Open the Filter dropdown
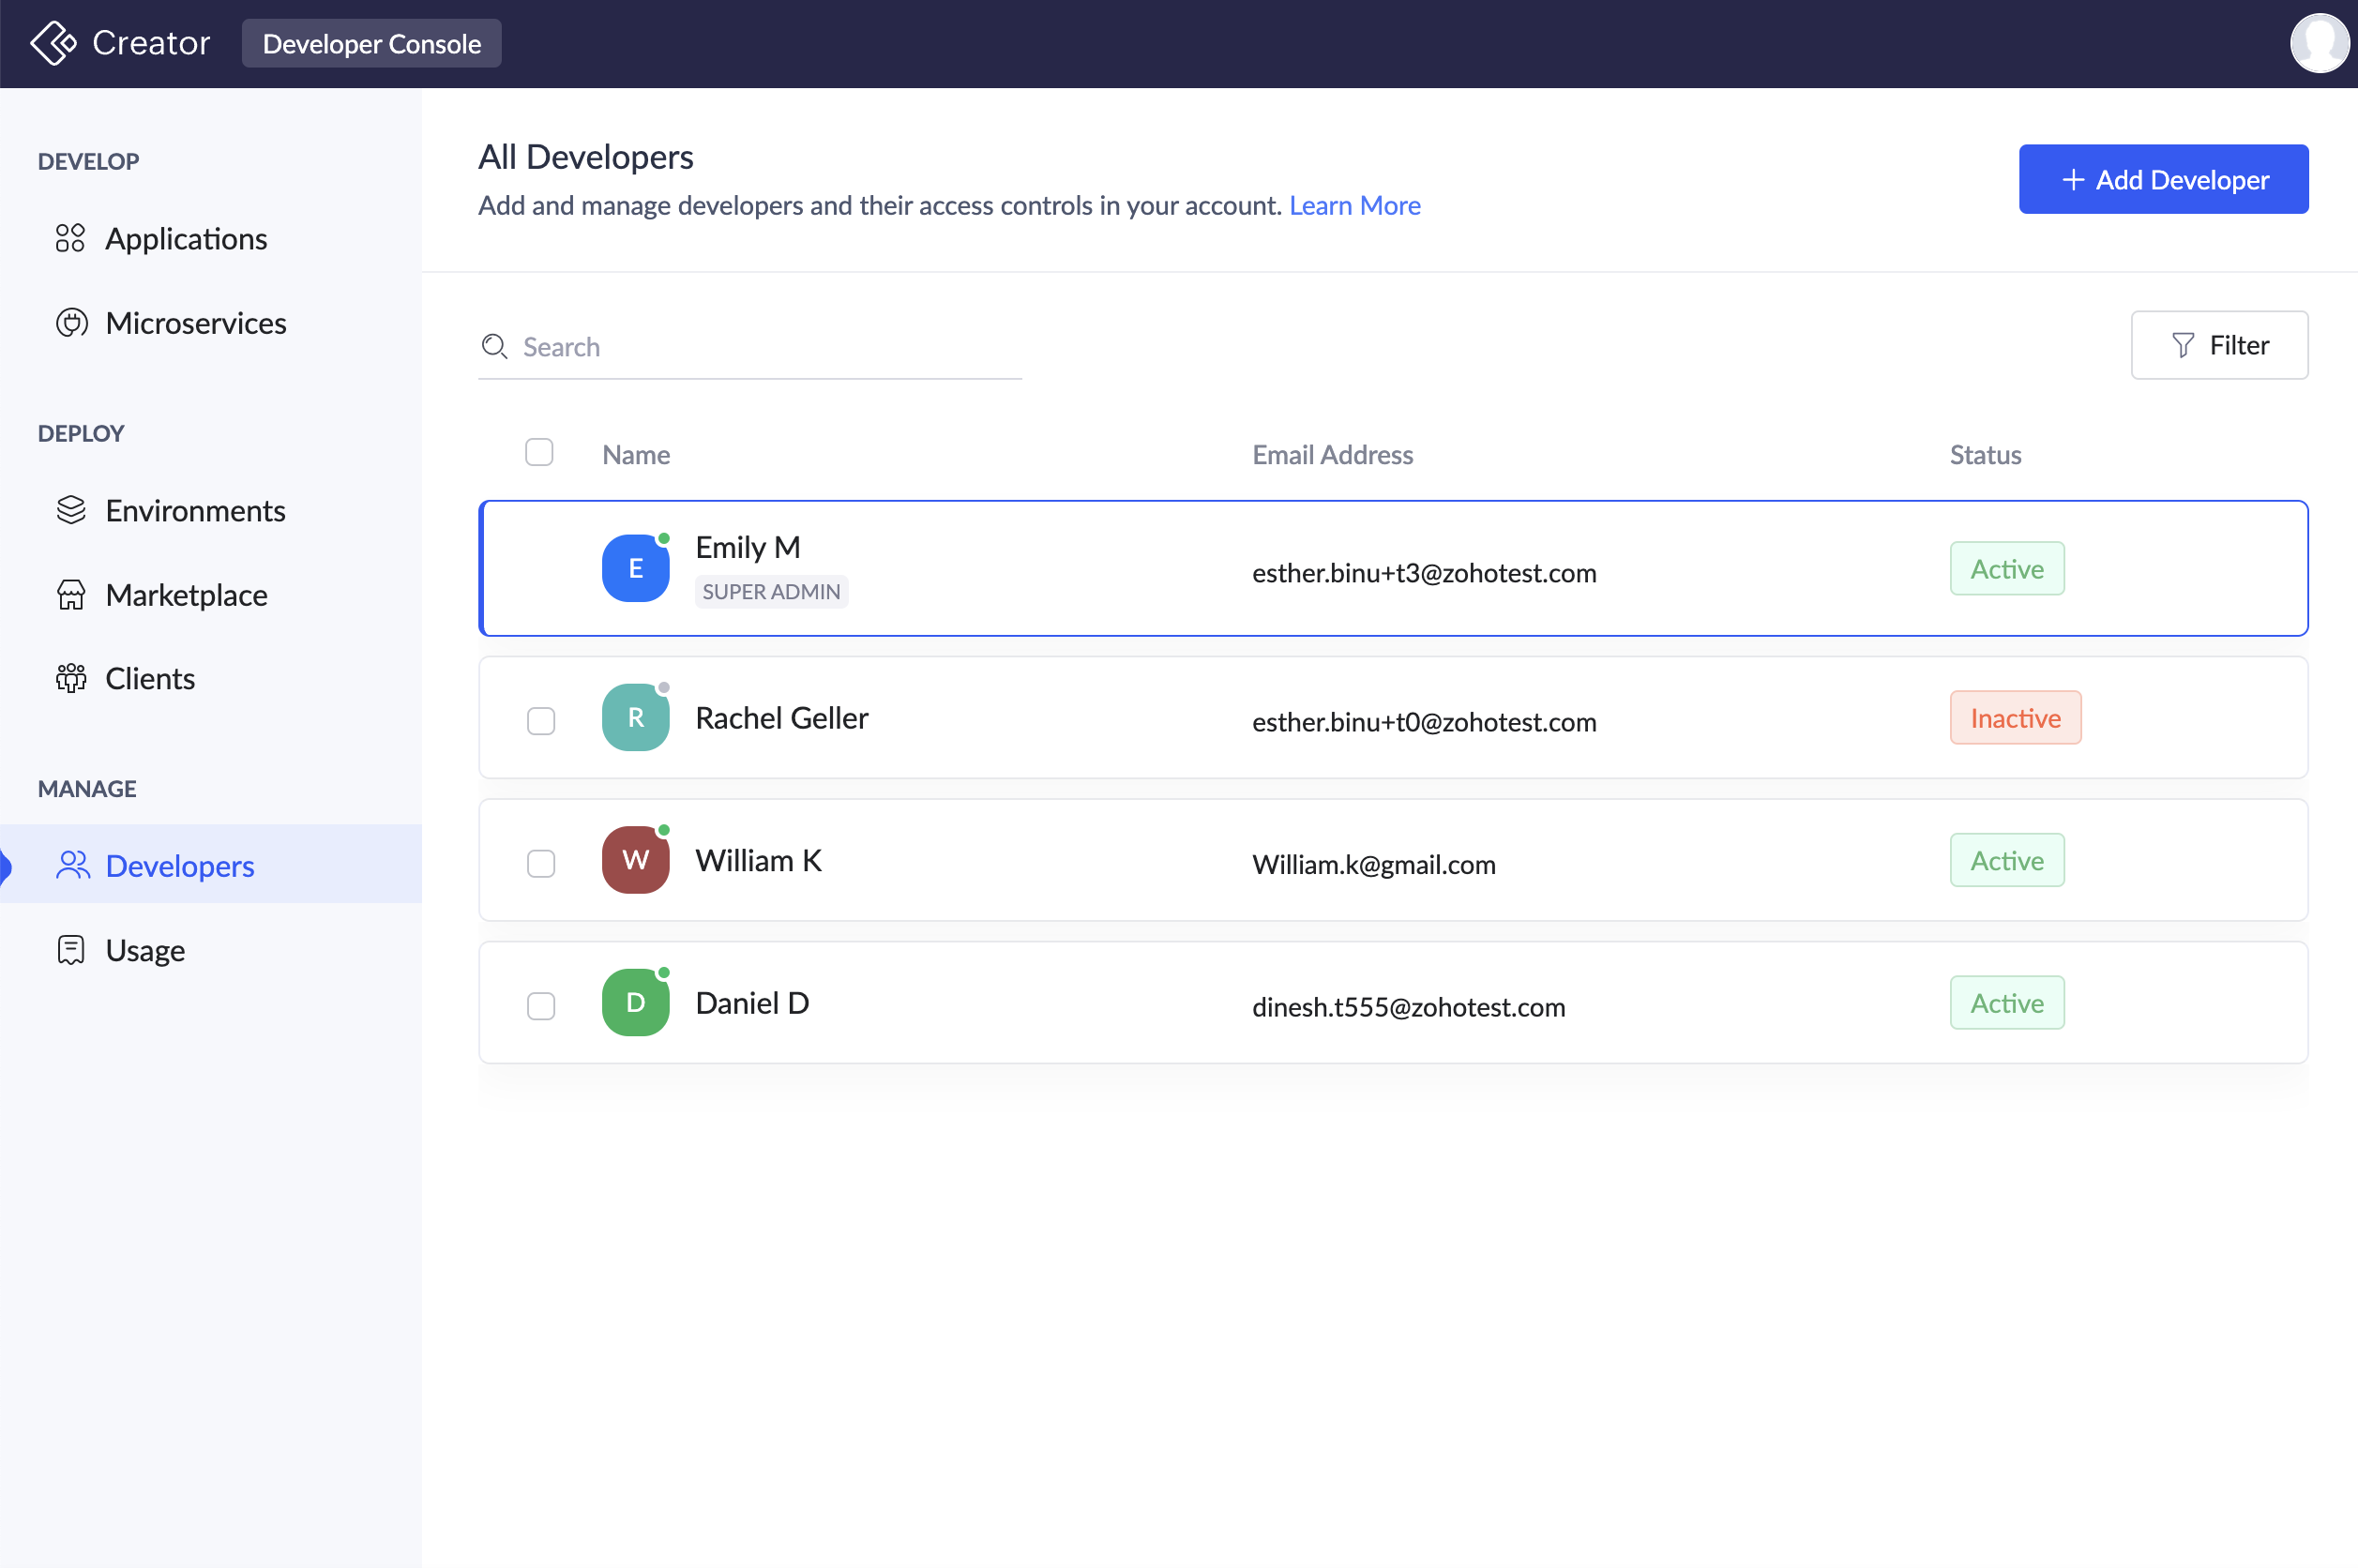Viewport: 2358px width, 1568px height. coord(2218,345)
